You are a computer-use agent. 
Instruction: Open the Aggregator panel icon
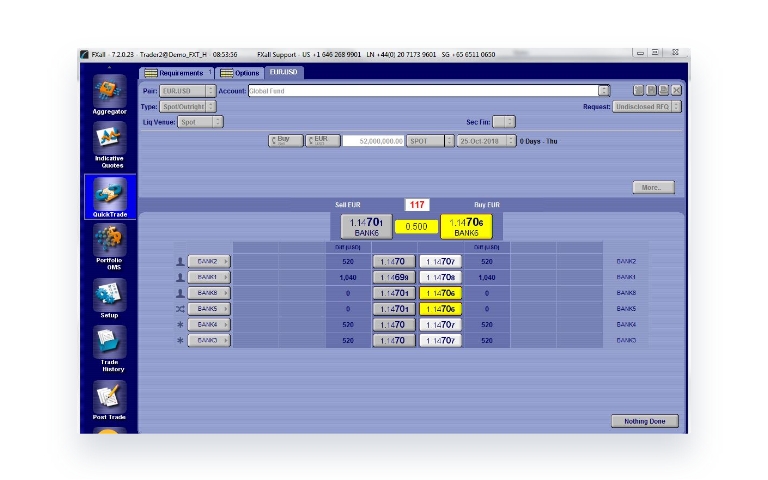tap(110, 91)
